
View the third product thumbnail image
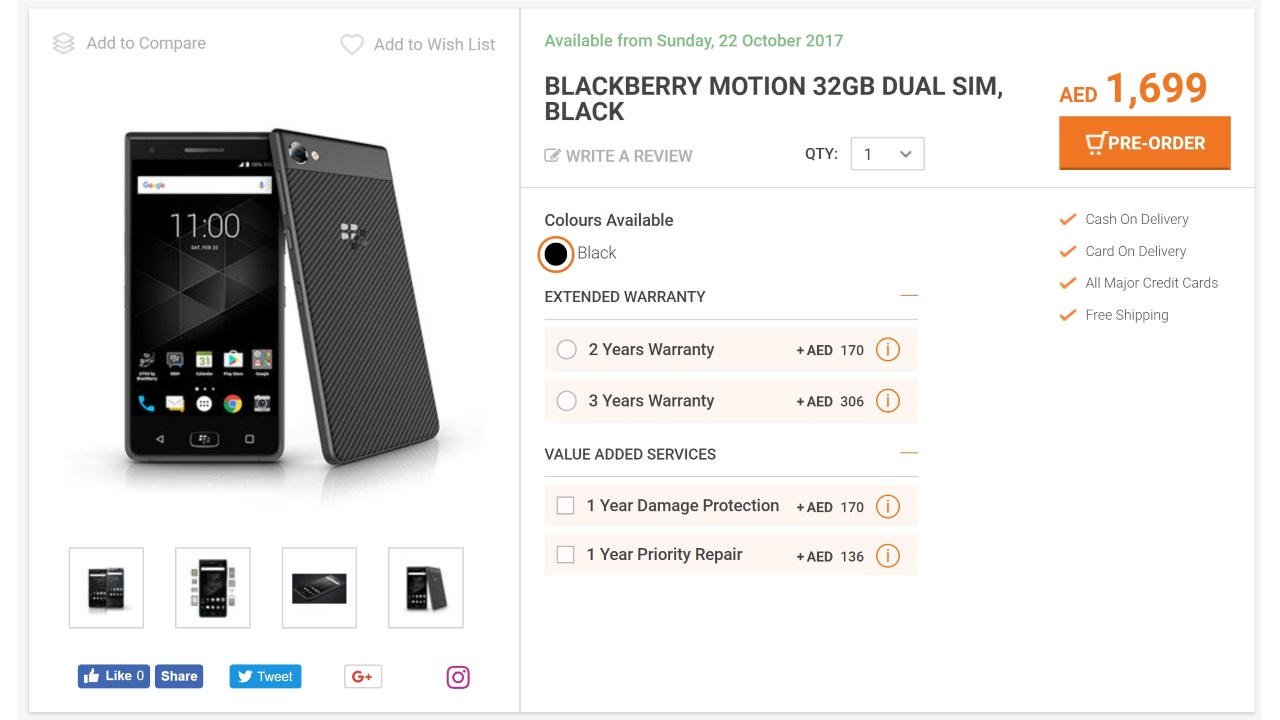click(x=319, y=588)
